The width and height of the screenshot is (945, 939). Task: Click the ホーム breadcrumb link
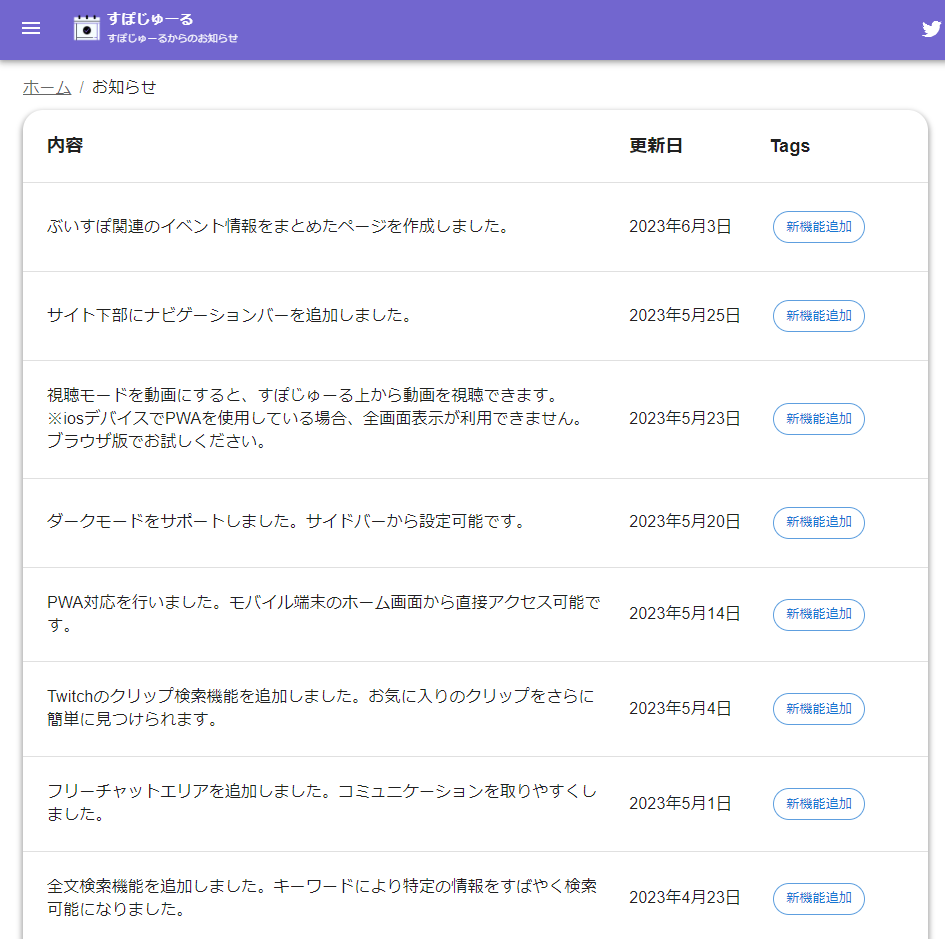pos(47,87)
